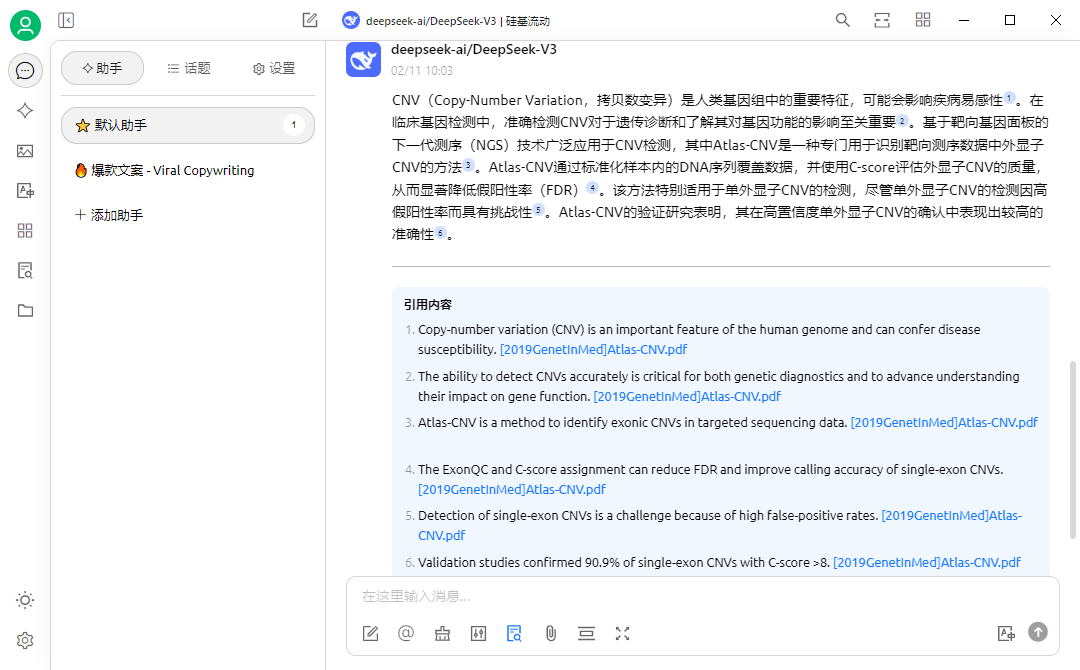This screenshot has width=1080, height=670.
Task: Toggle the light/dark theme sun icon
Action: 25,600
